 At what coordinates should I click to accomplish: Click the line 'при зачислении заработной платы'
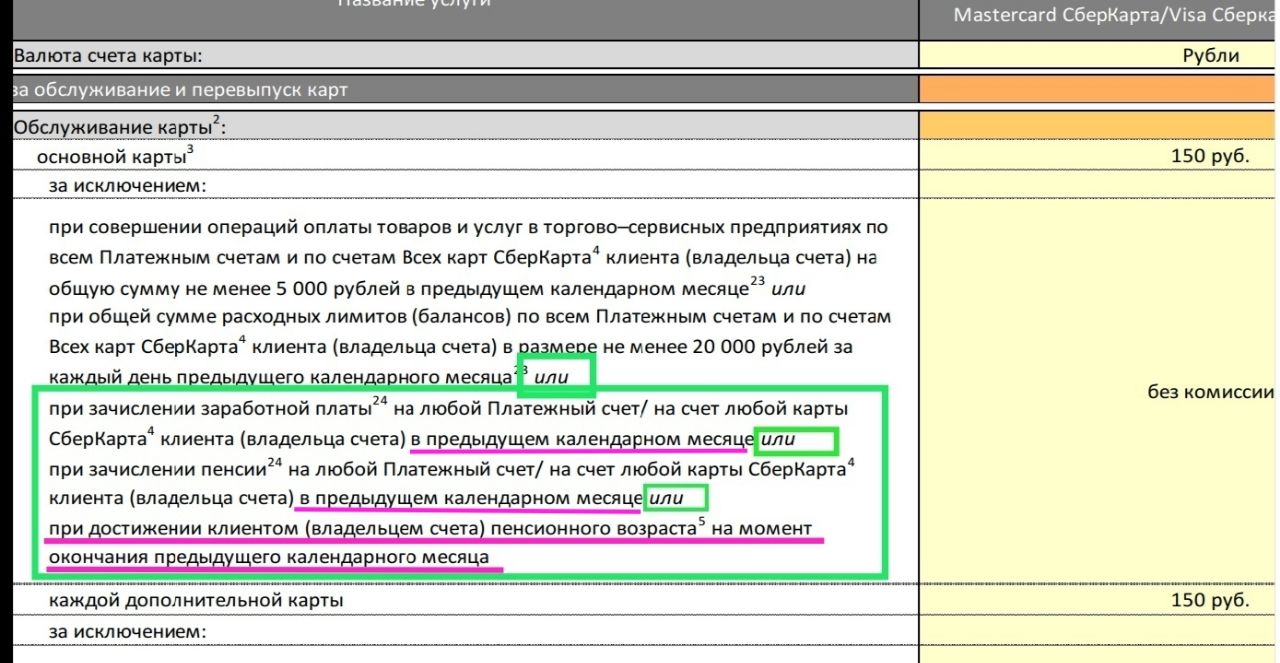(448, 408)
